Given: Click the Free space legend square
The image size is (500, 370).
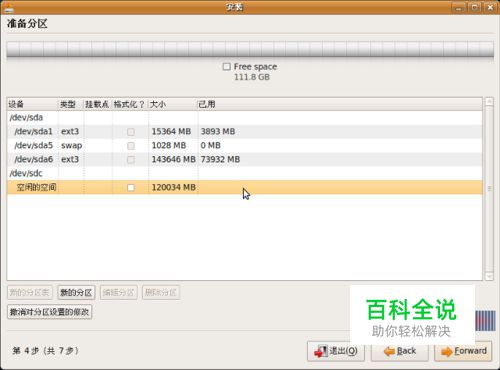Looking at the screenshot, I should pos(226,67).
